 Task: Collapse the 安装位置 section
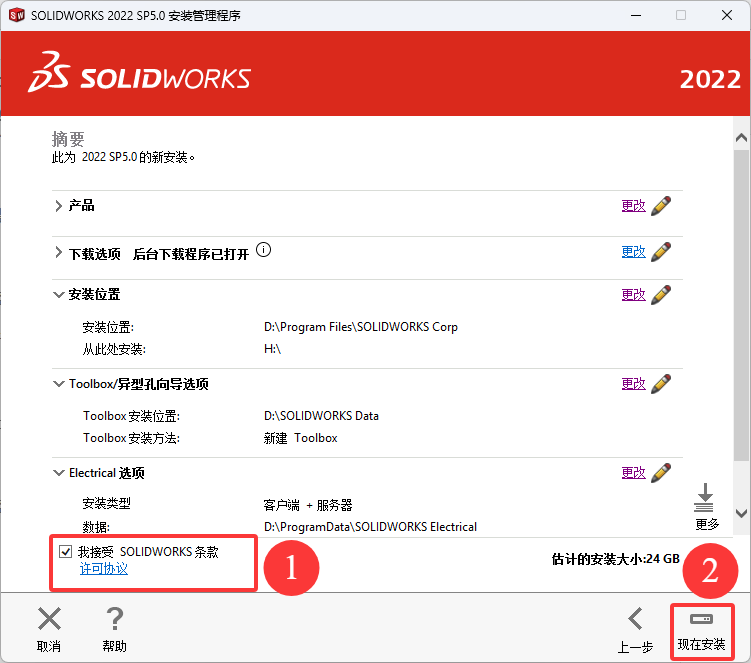[x=58, y=295]
